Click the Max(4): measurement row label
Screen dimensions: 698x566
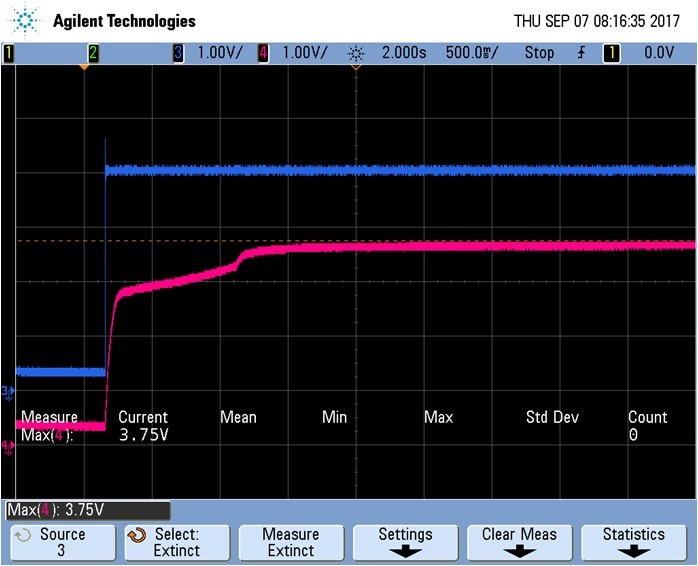click(x=47, y=435)
